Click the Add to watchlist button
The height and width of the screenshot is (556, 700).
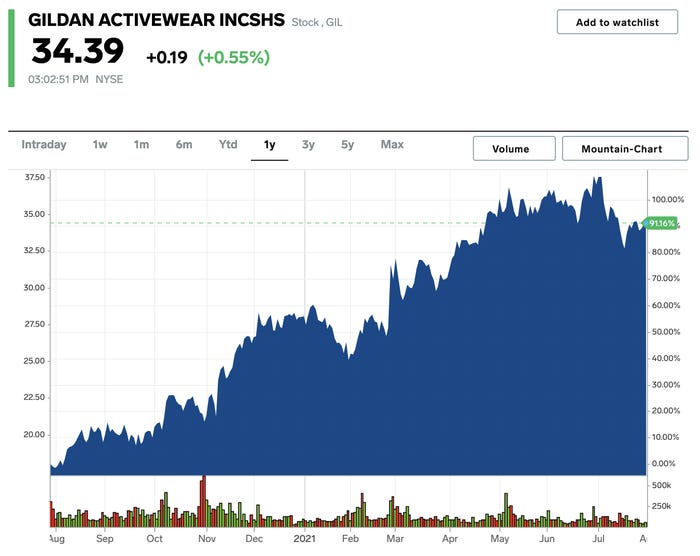pyautogui.click(x=617, y=22)
